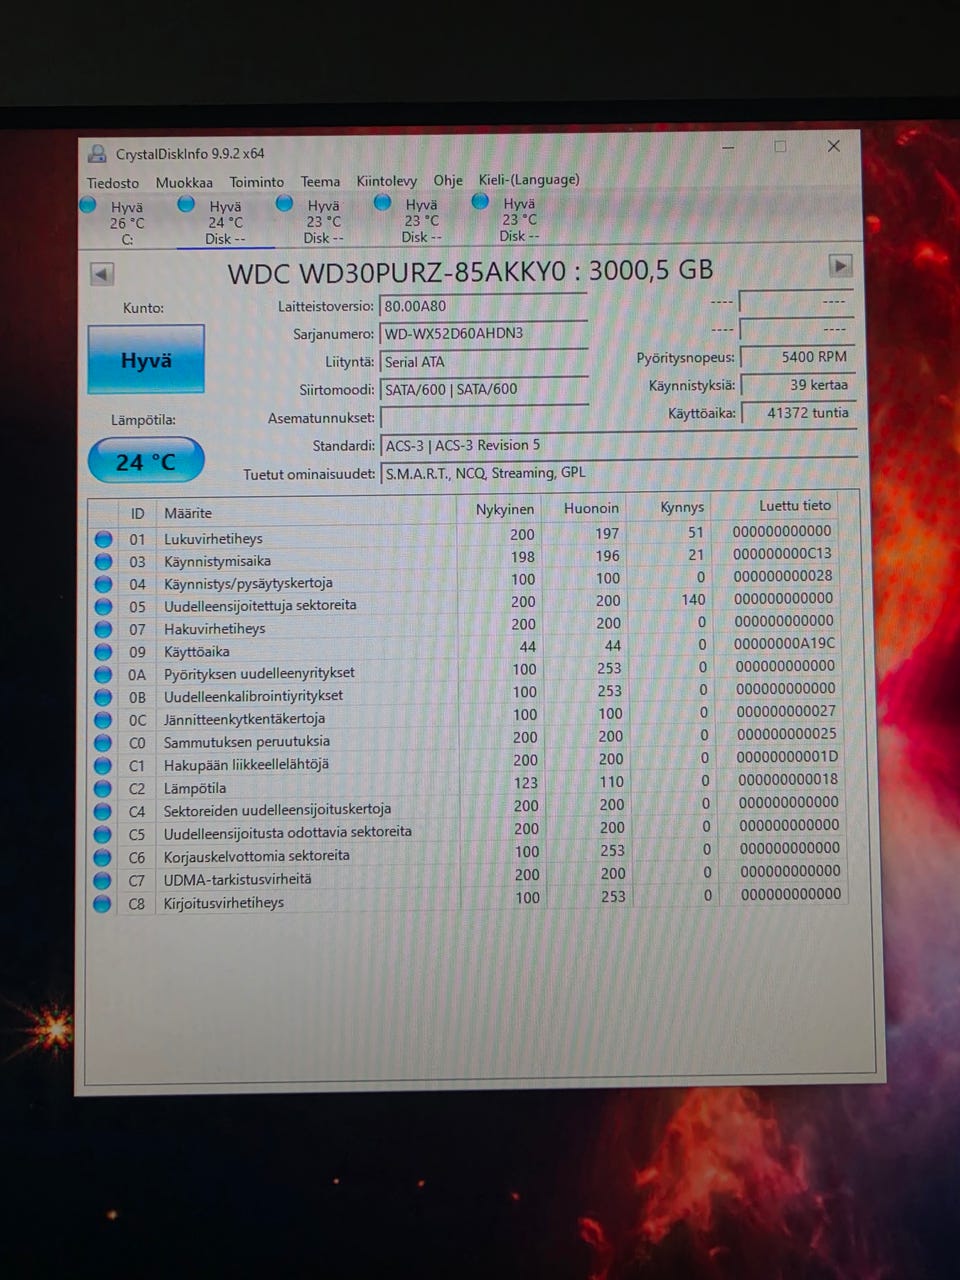Click the status dot for Käyttöaika row
This screenshot has height=1280, width=960.
pyautogui.click(x=103, y=652)
